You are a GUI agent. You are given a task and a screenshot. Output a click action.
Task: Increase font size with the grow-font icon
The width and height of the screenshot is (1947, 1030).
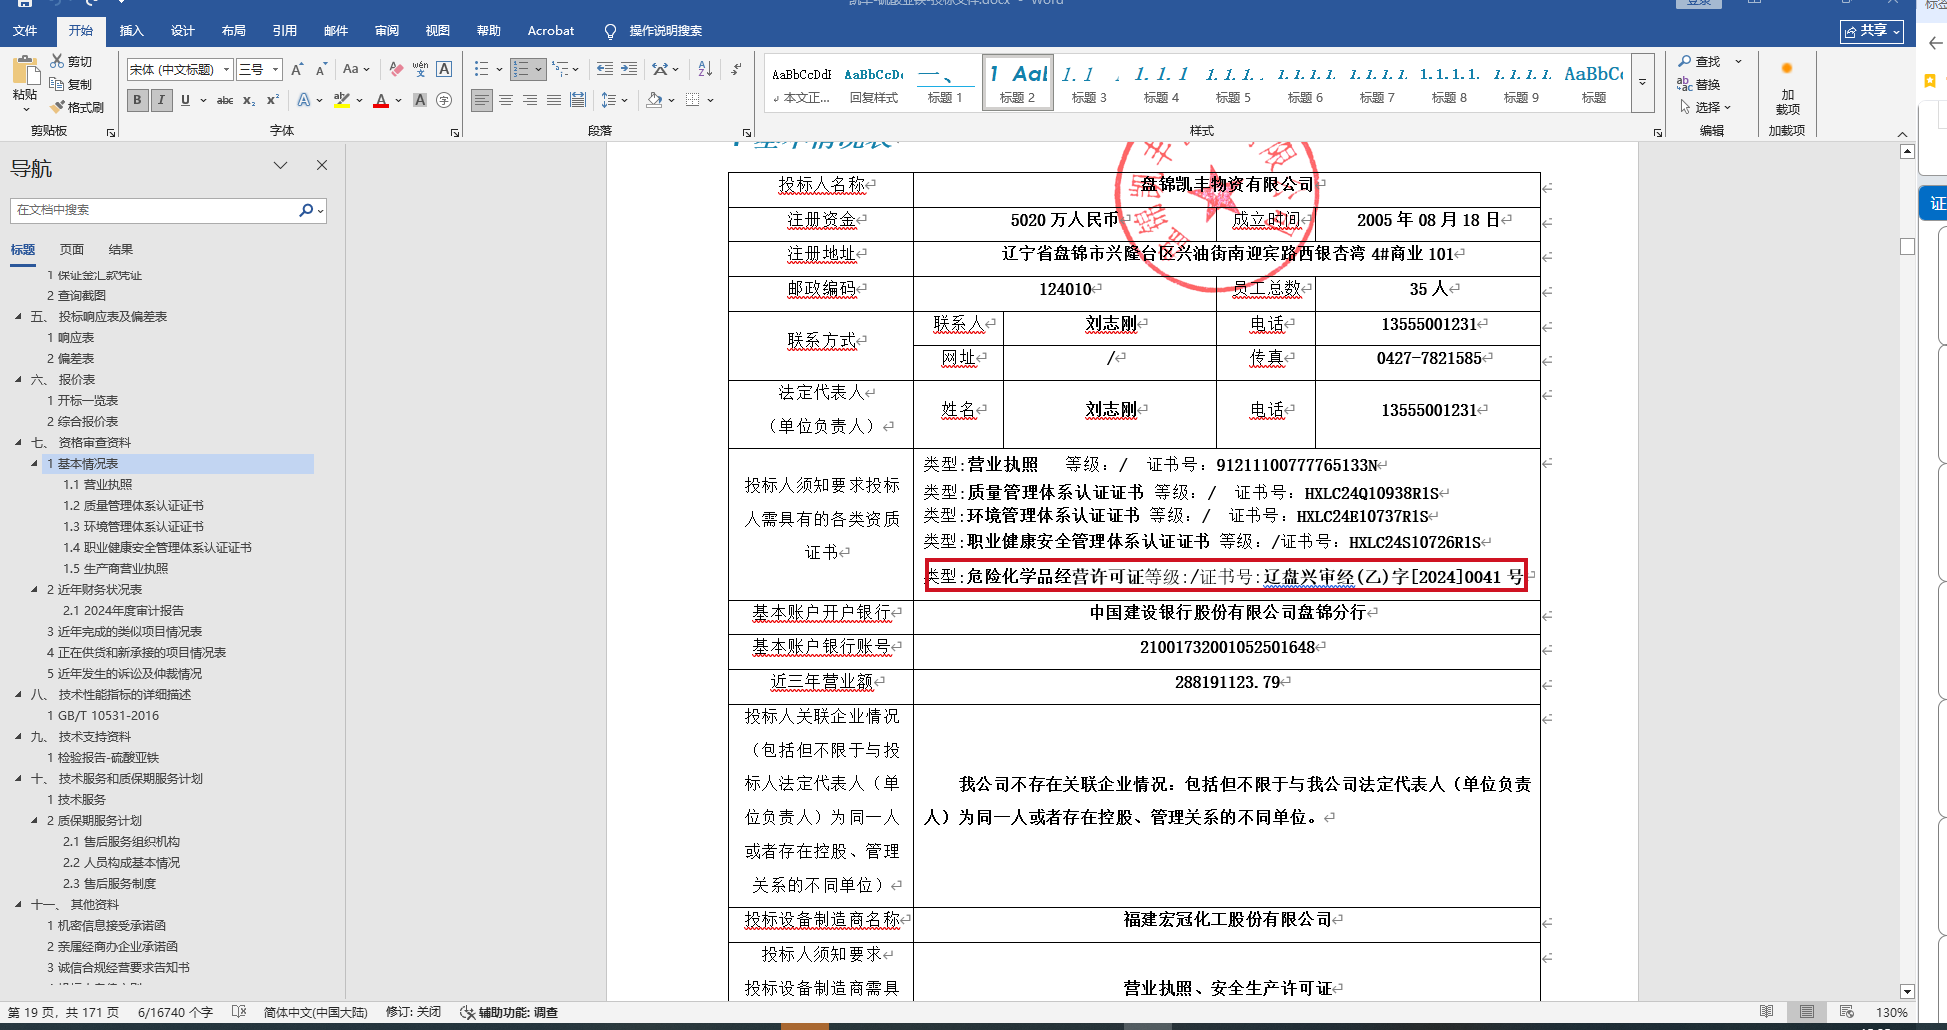pos(297,69)
